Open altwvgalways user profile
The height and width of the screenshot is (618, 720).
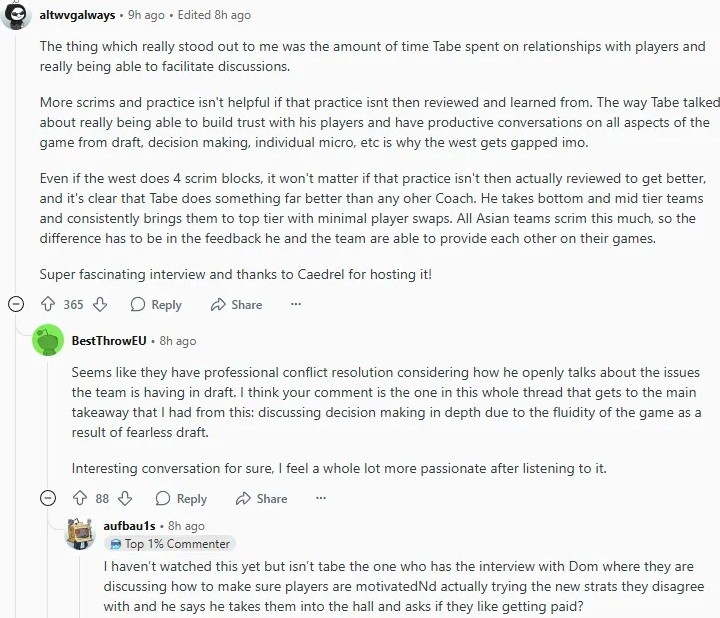tap(78, 16)
